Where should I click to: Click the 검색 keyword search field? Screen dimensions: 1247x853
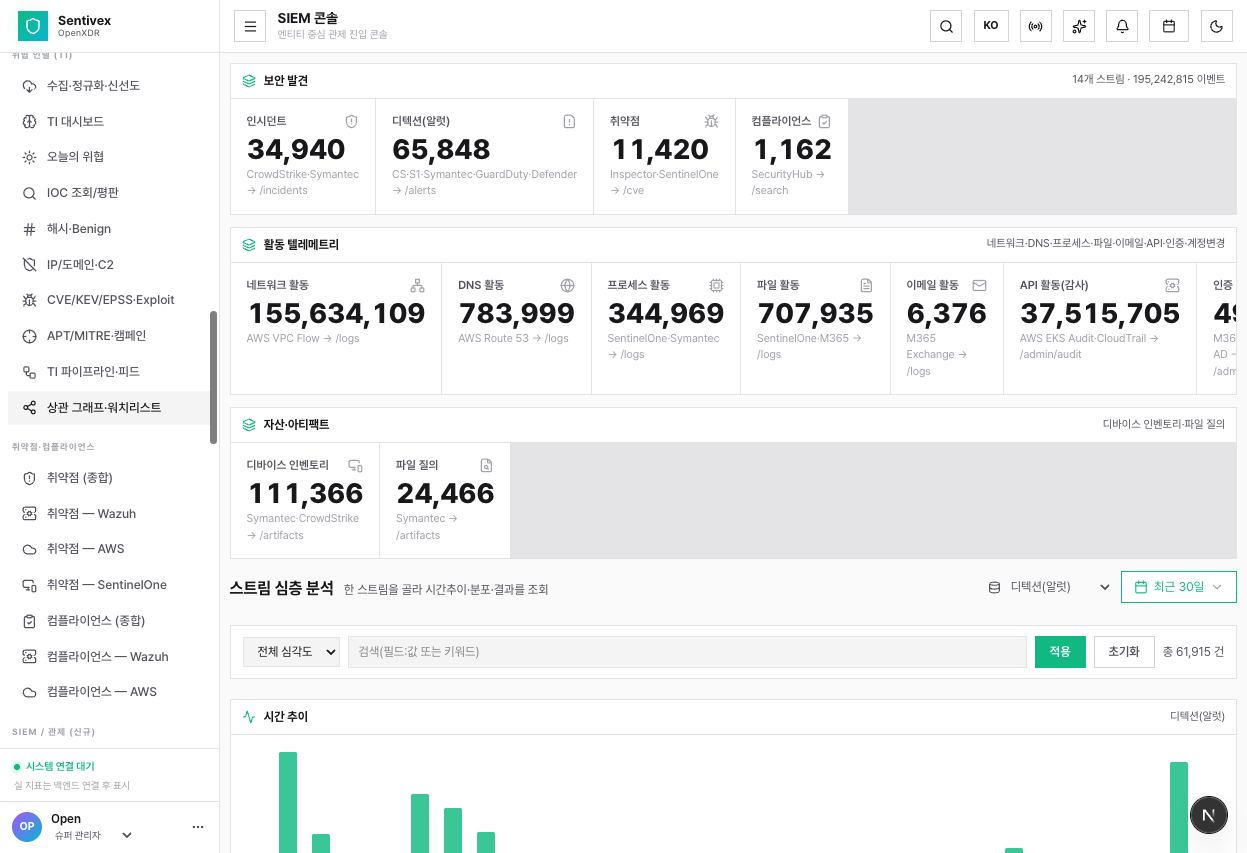click(x=687, y=652)
